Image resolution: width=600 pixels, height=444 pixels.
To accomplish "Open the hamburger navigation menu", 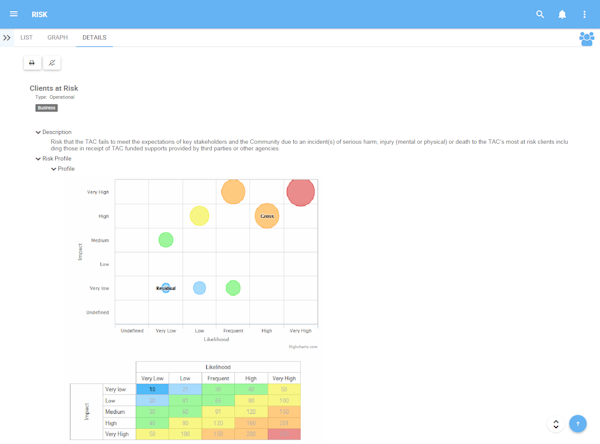I will [x=13, y=14].
